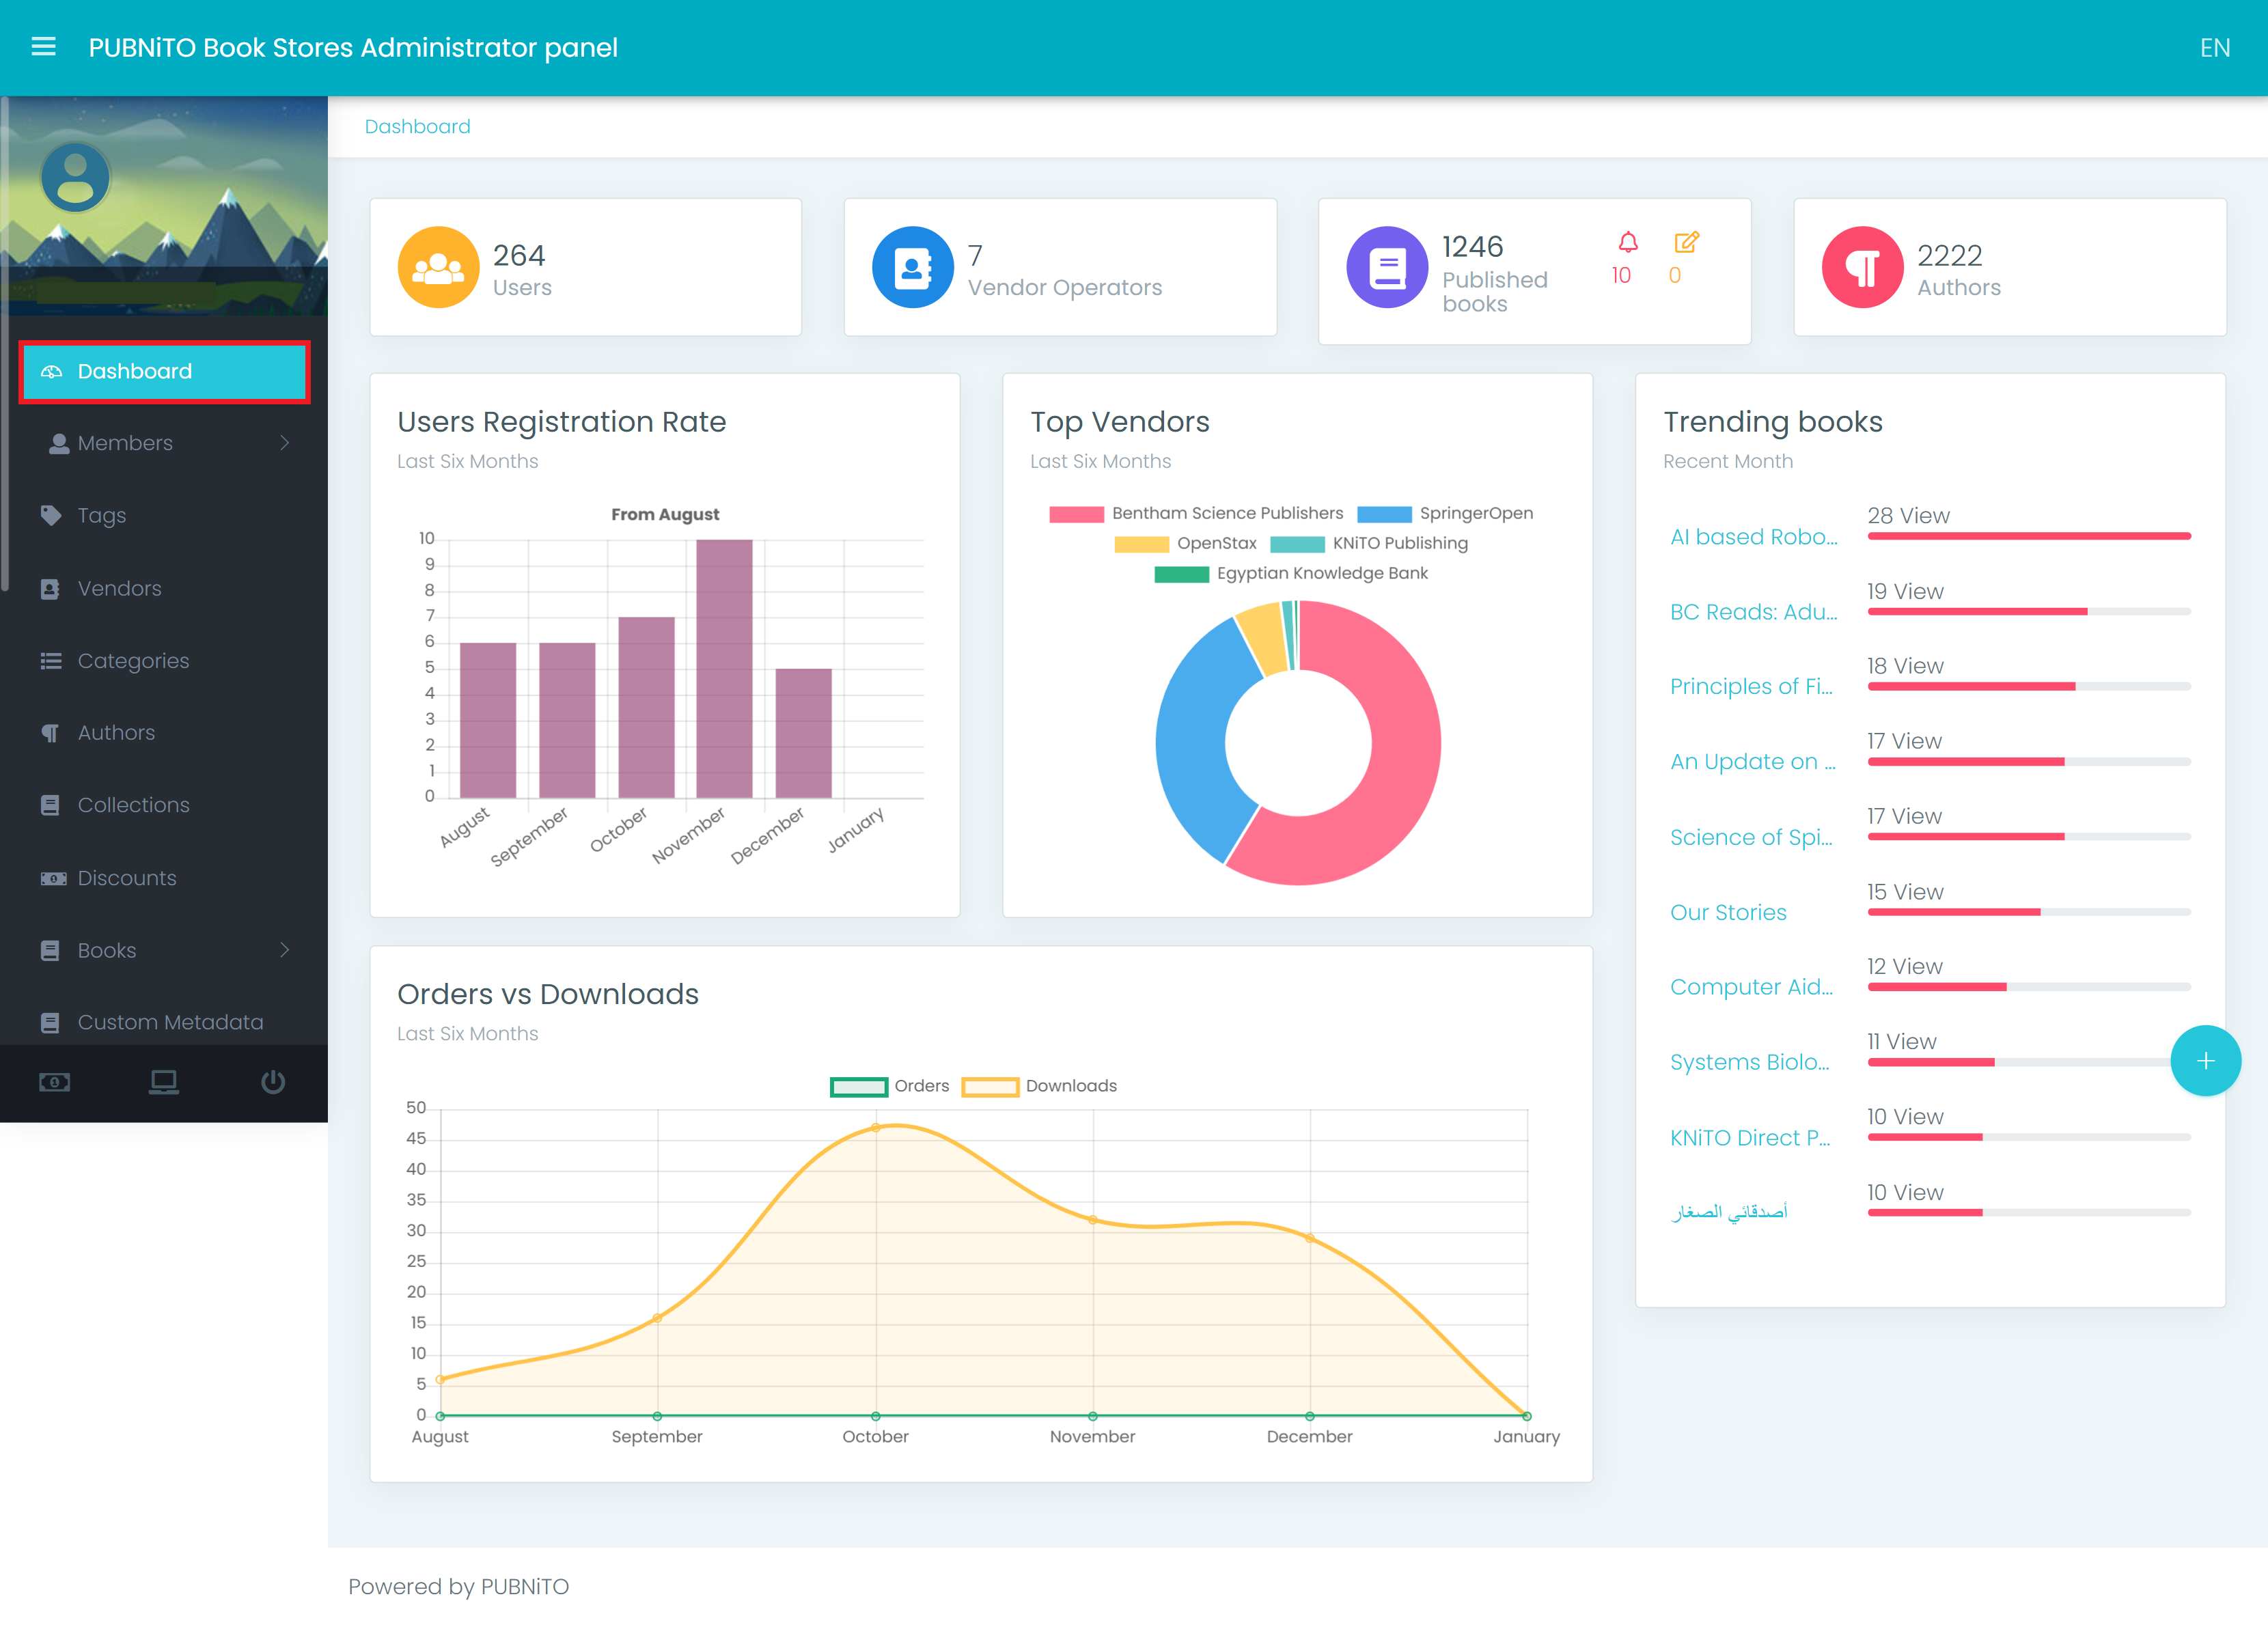Toggle Bentham Science Publishers legend item

1196,514
